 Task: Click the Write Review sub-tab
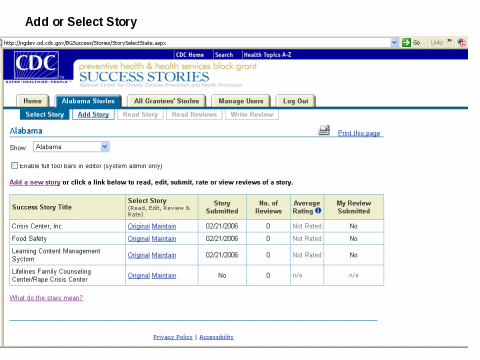(x=252, y=115)
